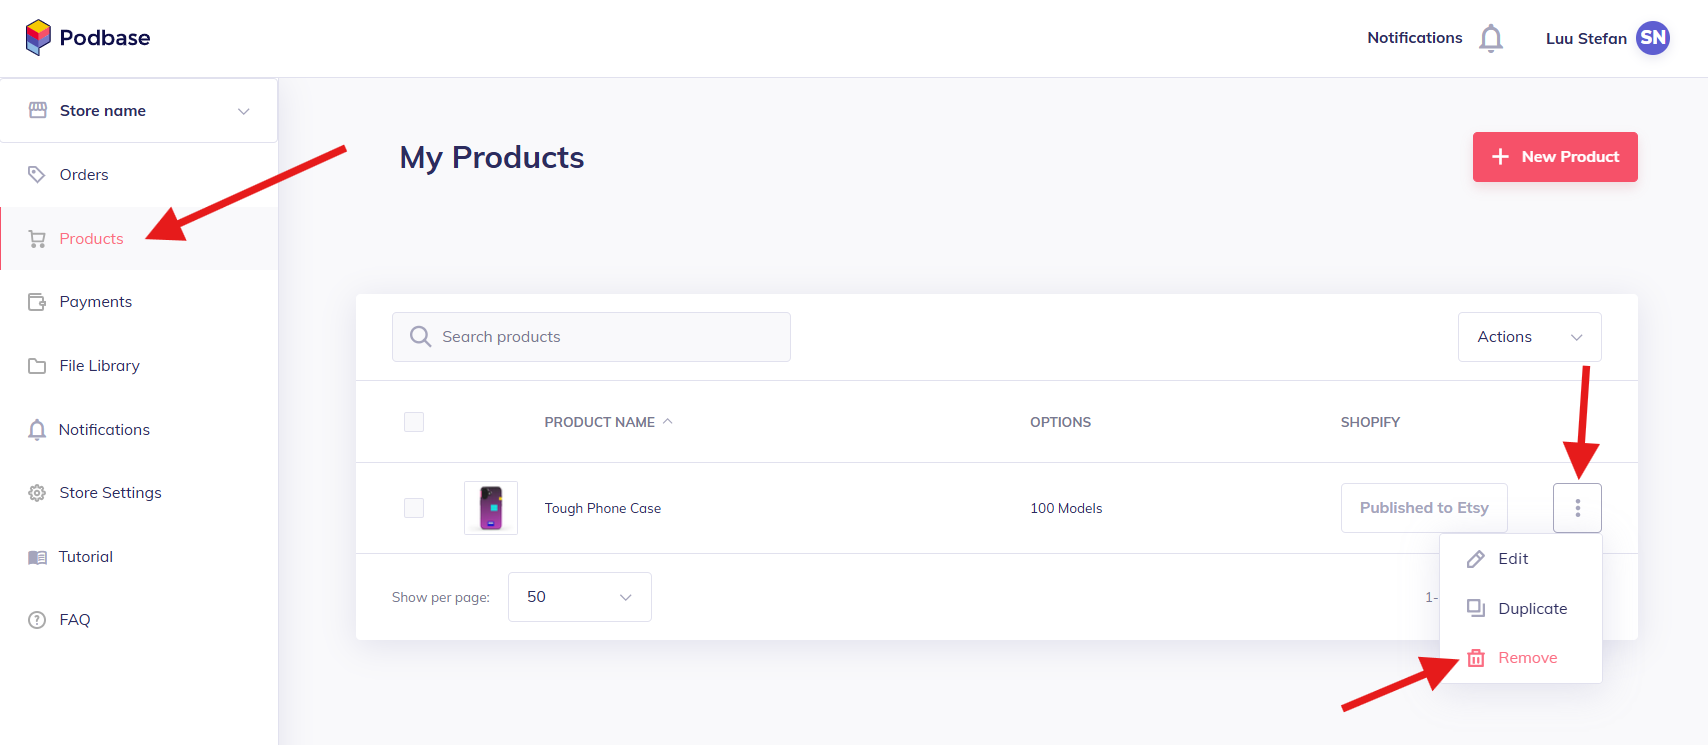1708x745 pixels.
Task: Open Store Settings via the gear icon
Action: point(36,492)
